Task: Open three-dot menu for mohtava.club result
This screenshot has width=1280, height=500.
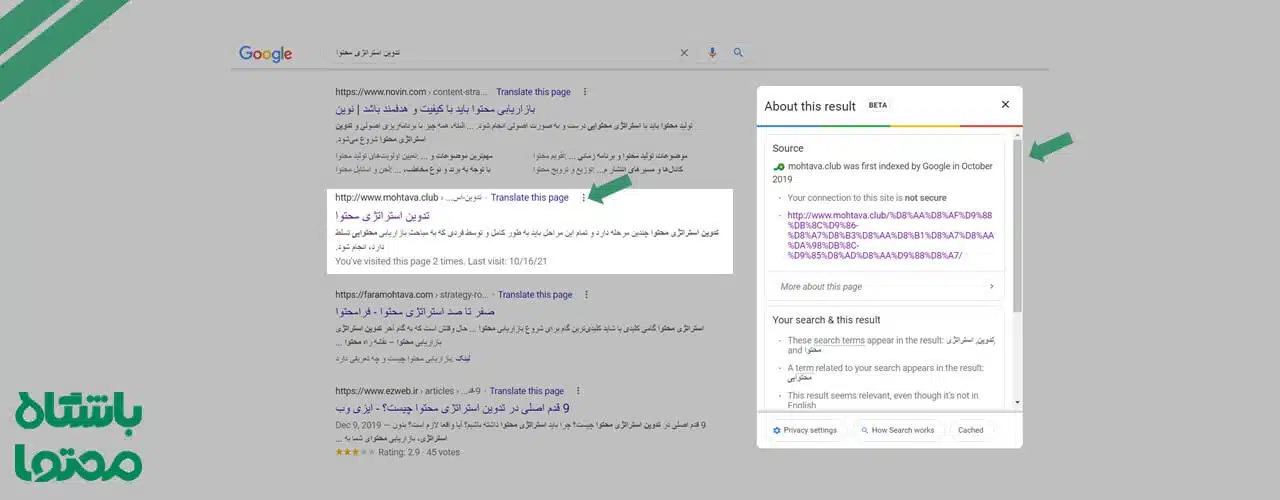Action: point(583,198)
